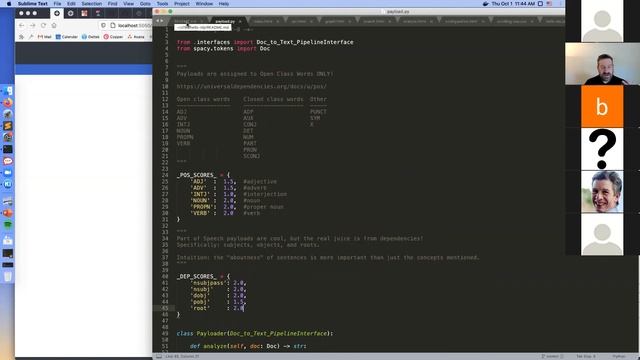Screen dimensions: 640x360
Task: Open Sublime Text from the dock
Action: coord(8,126)
